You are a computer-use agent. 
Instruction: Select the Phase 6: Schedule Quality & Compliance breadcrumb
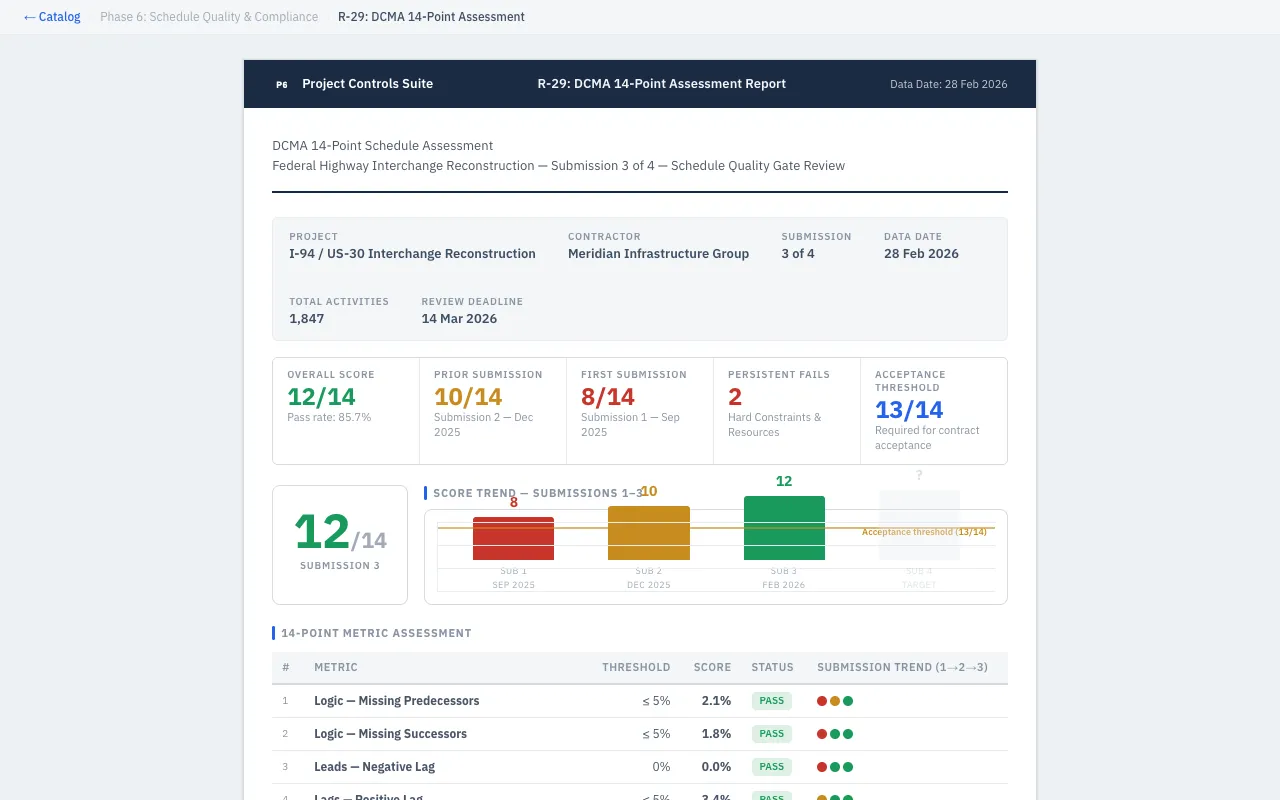(208, 16)
